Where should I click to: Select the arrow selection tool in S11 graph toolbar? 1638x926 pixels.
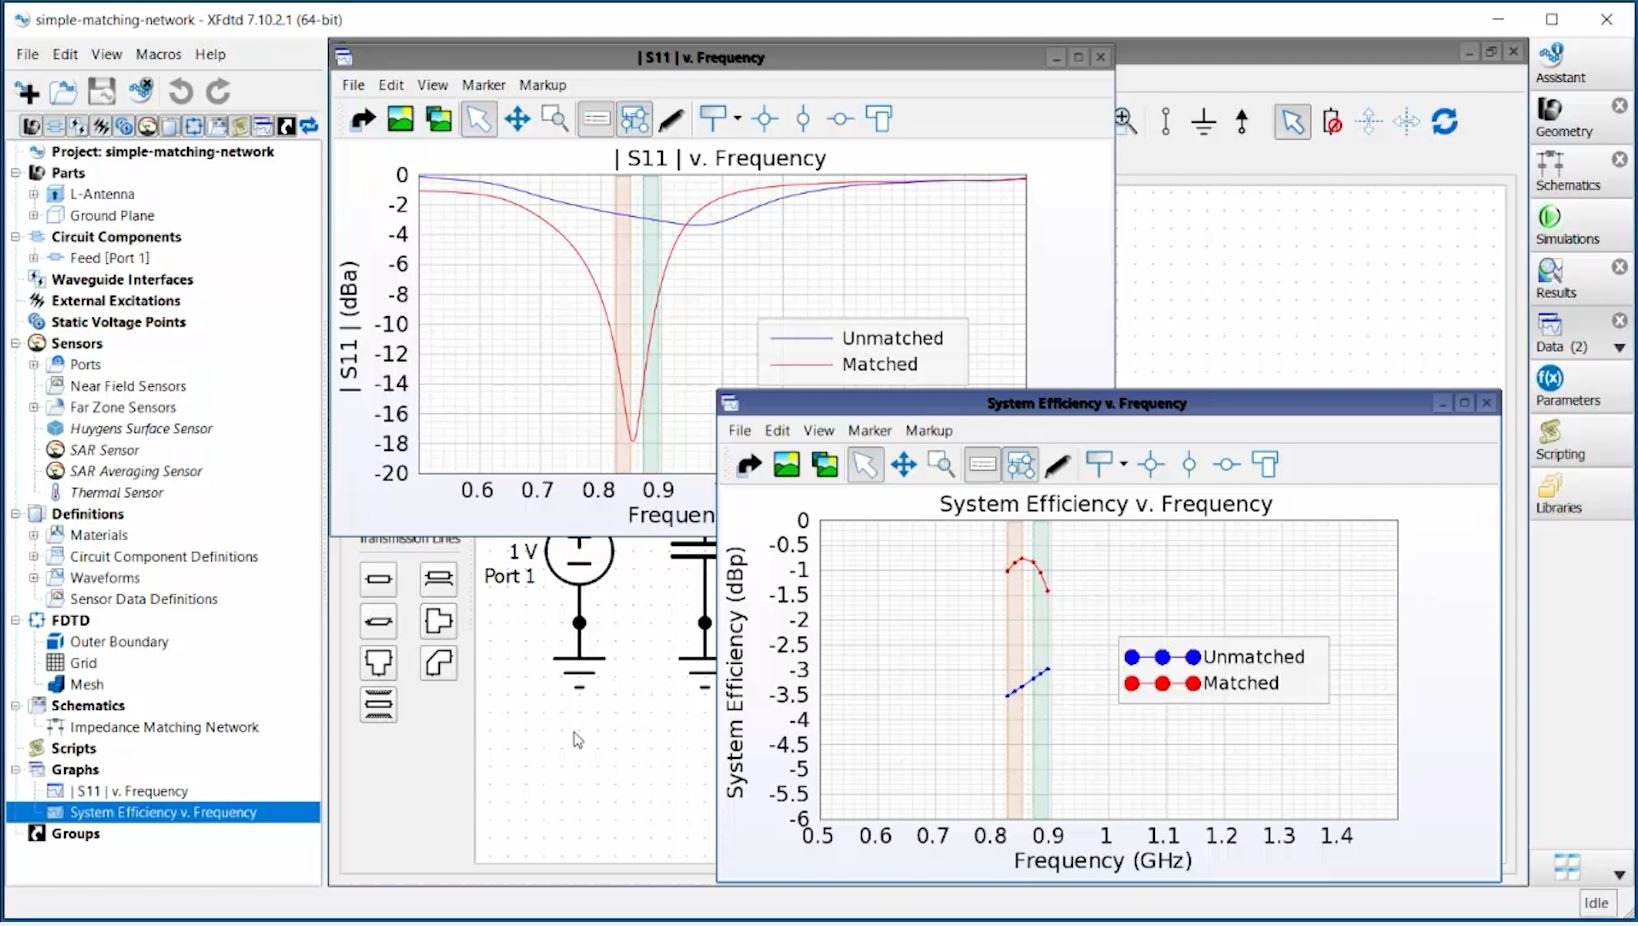(x=479, y=118)
